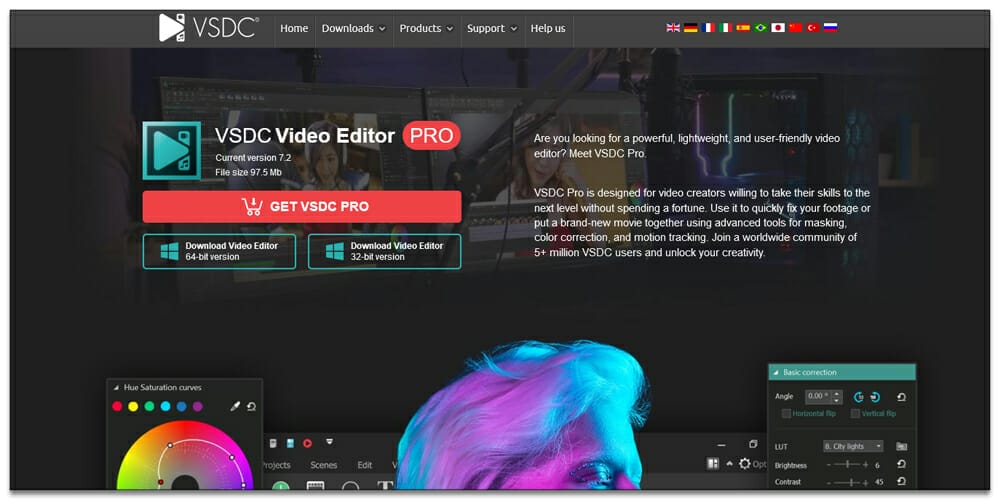This screenshot has width=1000, height=500.
Task: Open the Help us page
Action: pyautogui.click(x=548, y=28)
